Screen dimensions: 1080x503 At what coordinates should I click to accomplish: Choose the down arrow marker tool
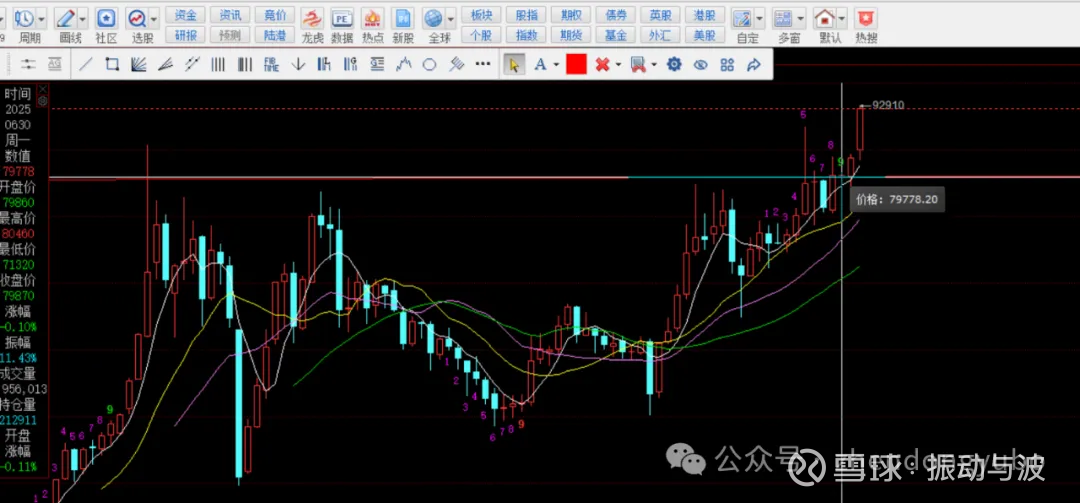298,64
